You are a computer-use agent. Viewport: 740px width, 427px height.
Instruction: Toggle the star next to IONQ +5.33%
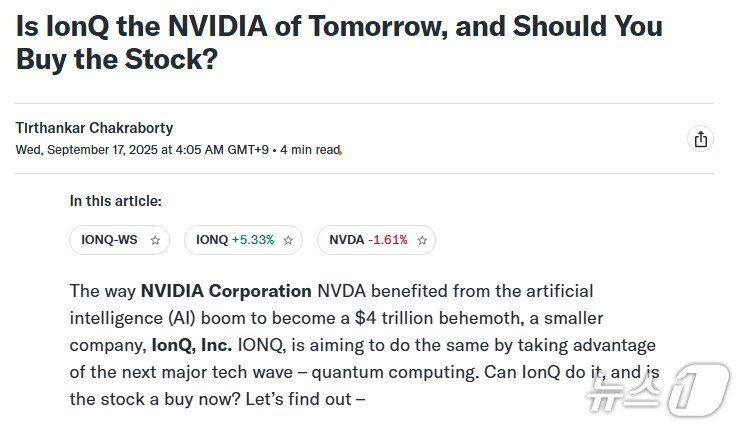(288, 240)
